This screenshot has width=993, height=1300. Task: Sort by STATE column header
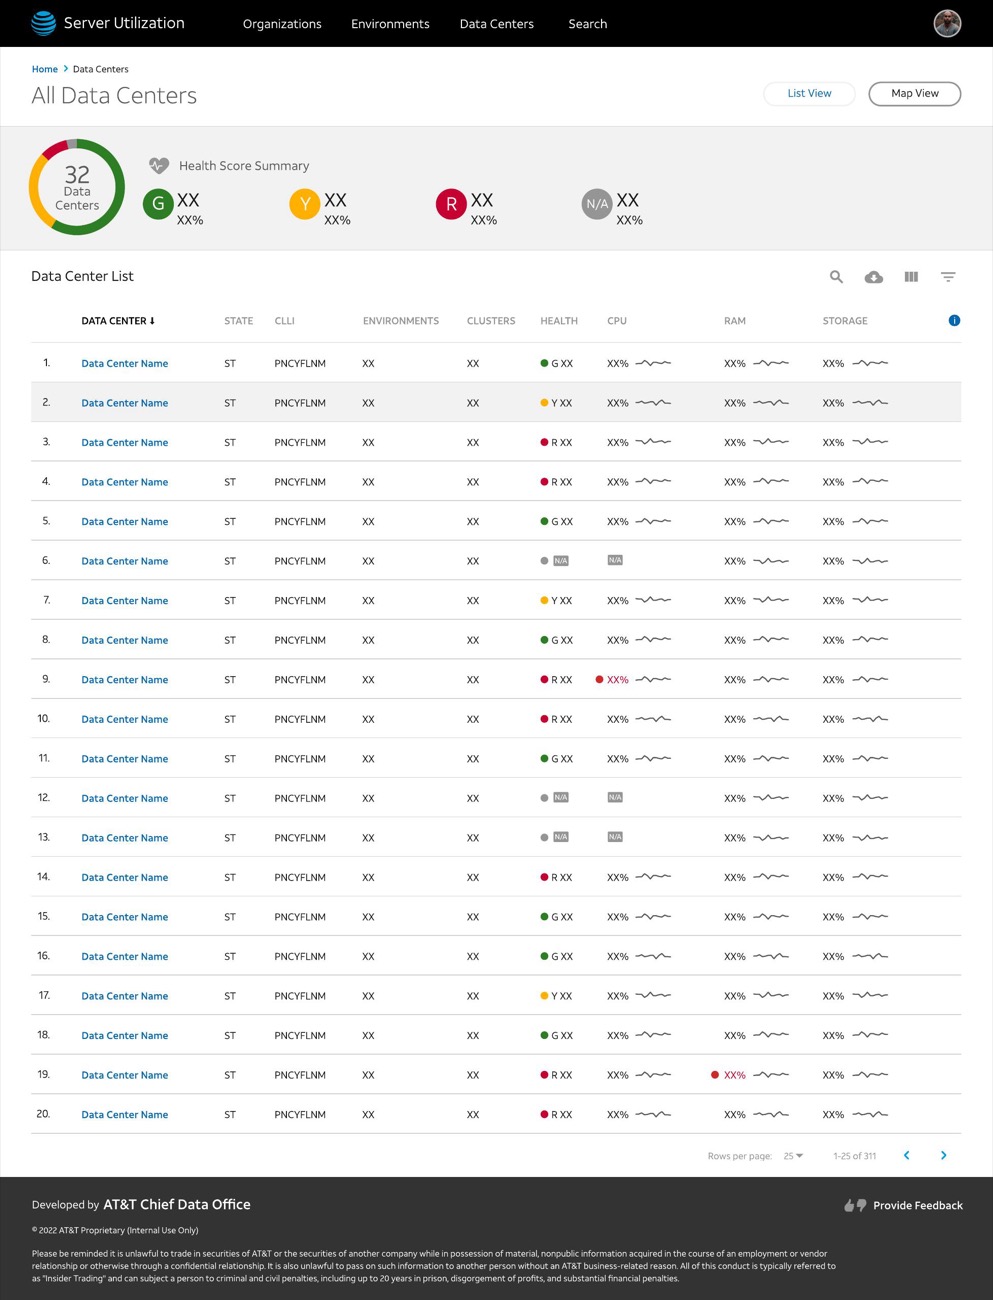pyautogui.click(x=239, y=321)
